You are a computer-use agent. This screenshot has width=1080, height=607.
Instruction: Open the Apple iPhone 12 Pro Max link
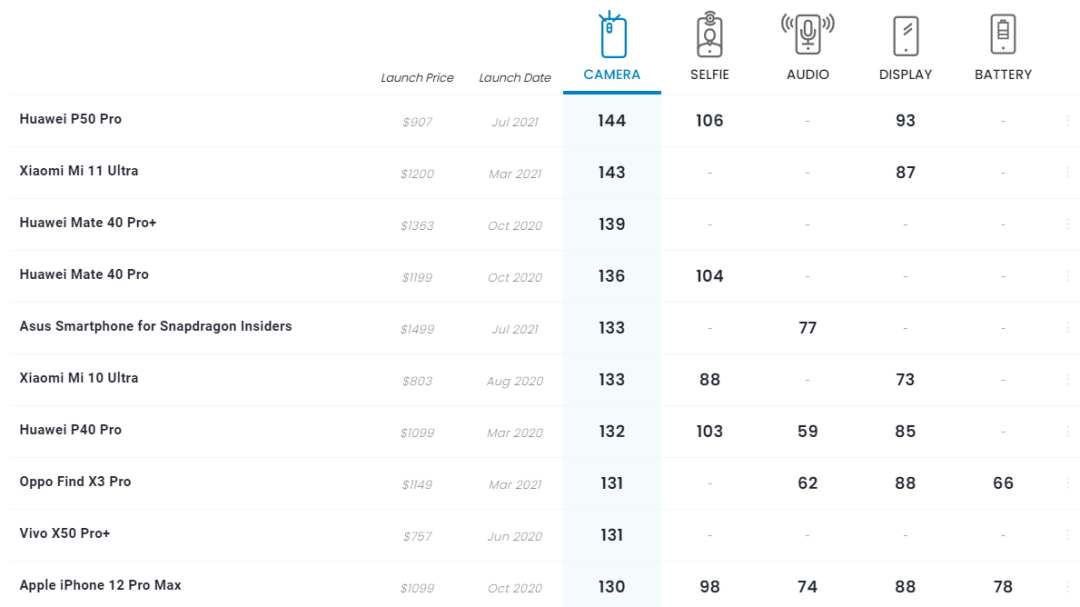(100, 585)
